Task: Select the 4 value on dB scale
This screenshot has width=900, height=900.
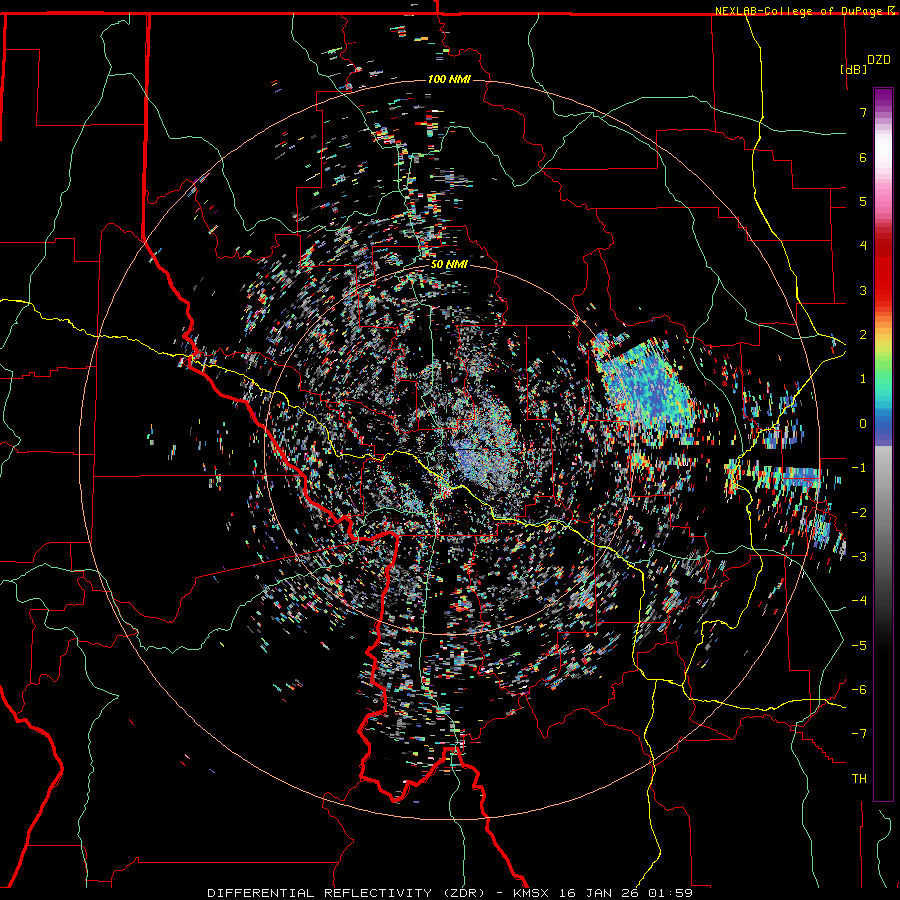Action: coord(863,246)
